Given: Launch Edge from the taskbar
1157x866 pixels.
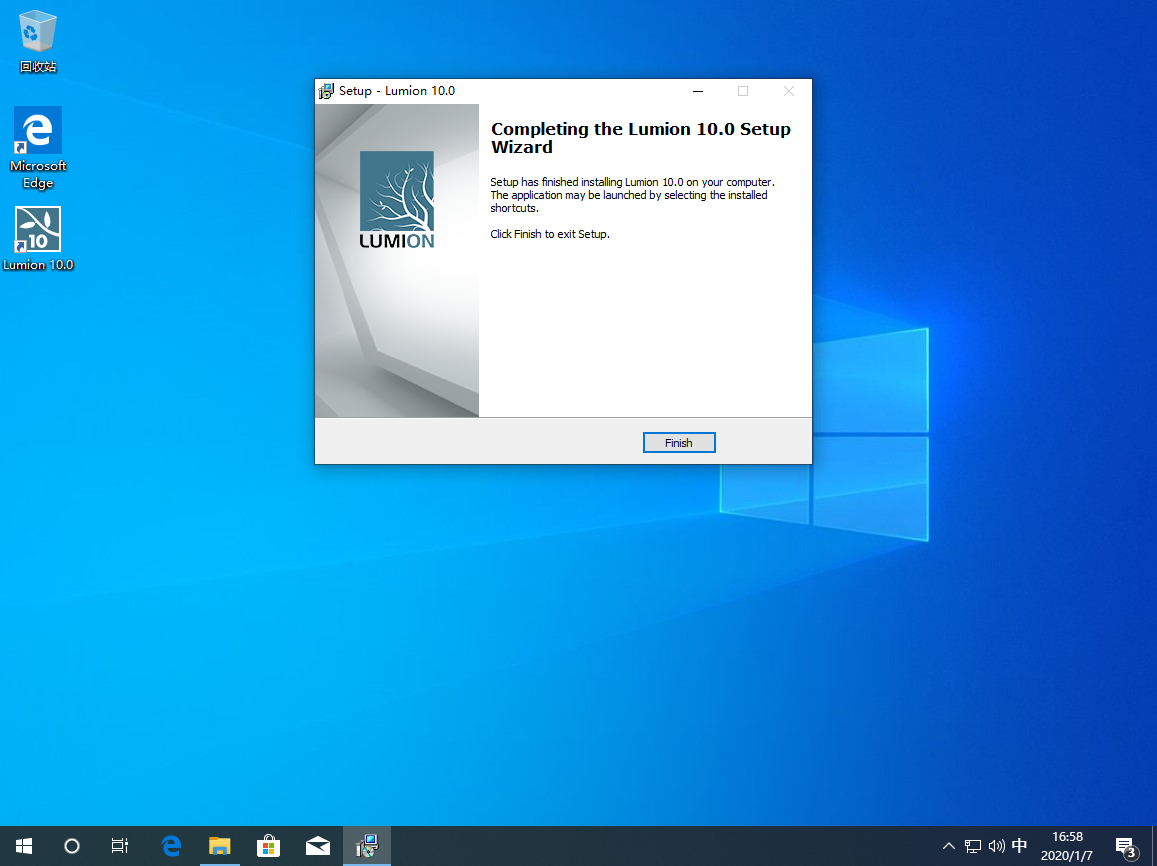Looking at the screenshot, I should coord(171,846).
